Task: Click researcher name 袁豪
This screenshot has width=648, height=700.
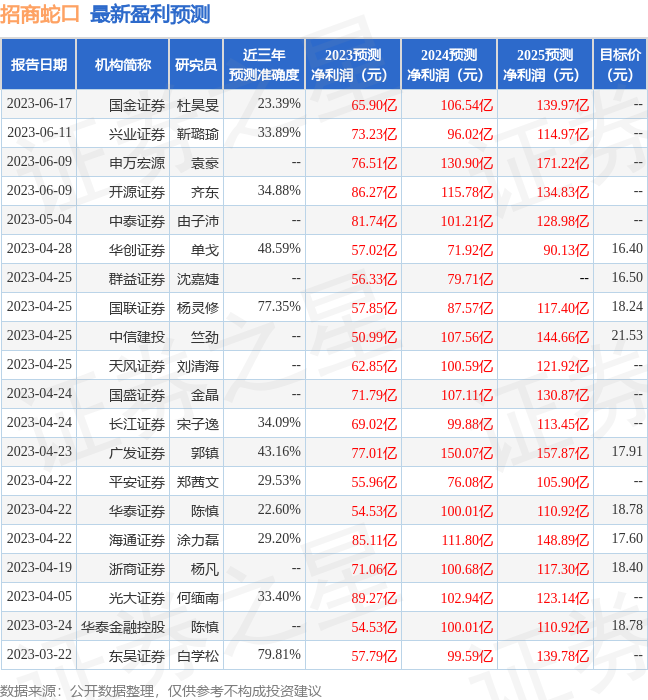Action: (x=205, y=163)
